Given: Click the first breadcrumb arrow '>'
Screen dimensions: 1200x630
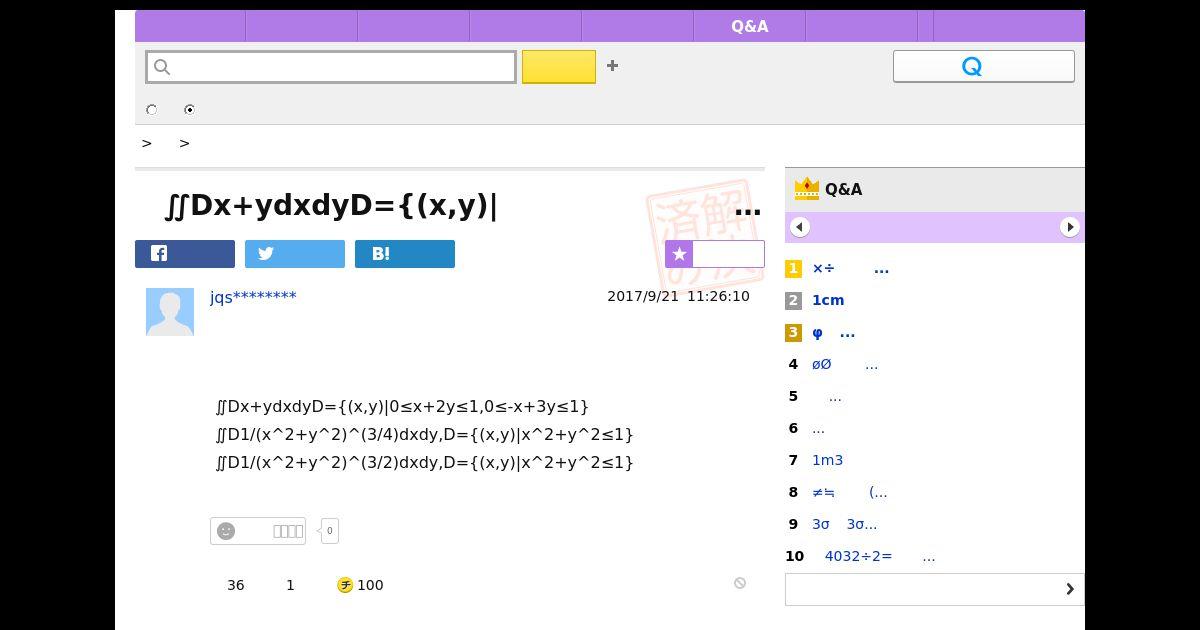Looking at the screenshot, I should pyautogui.click(x=147, y=144).
